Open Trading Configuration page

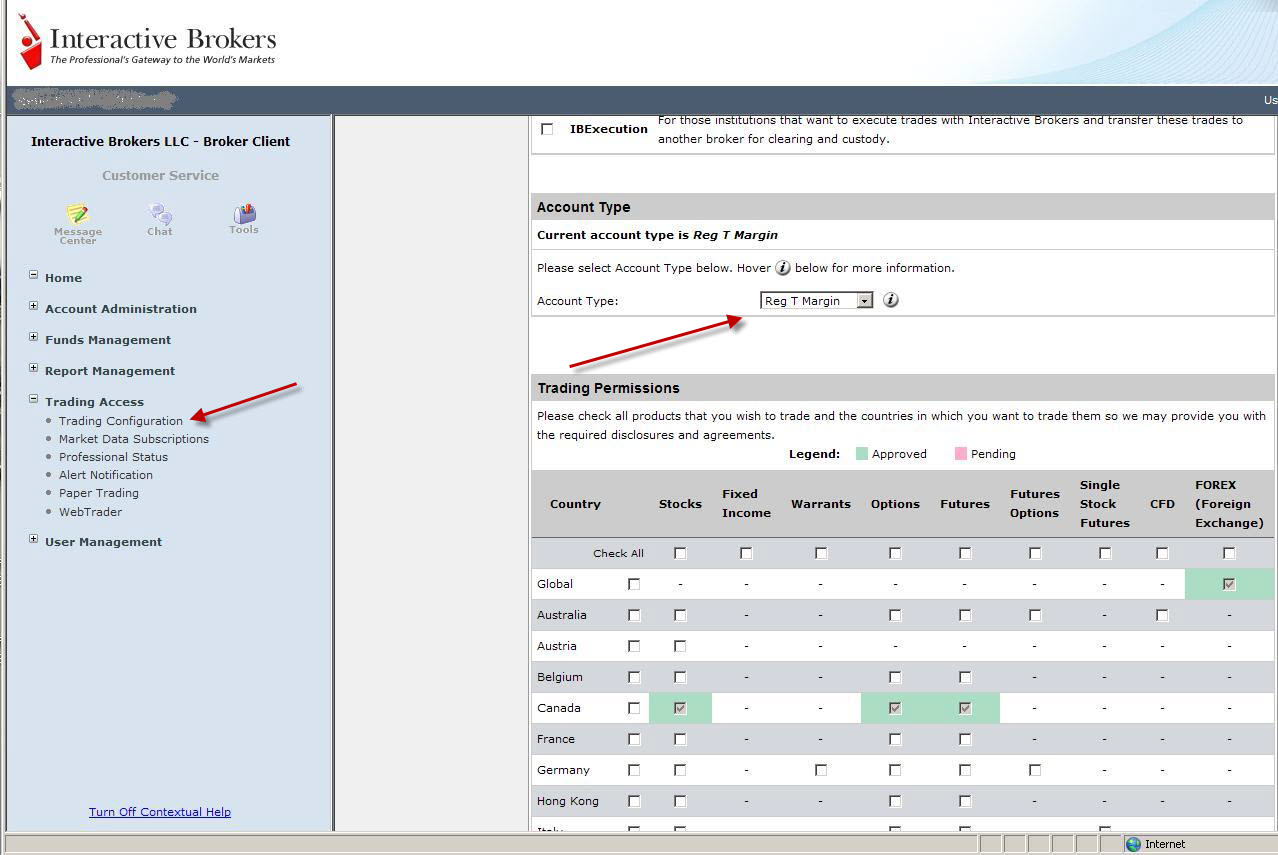coord(121,421)
